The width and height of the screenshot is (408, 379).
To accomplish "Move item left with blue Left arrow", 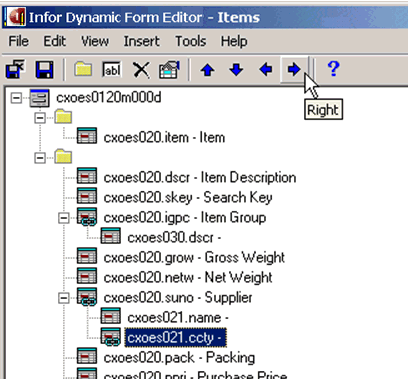I will 266,70.
